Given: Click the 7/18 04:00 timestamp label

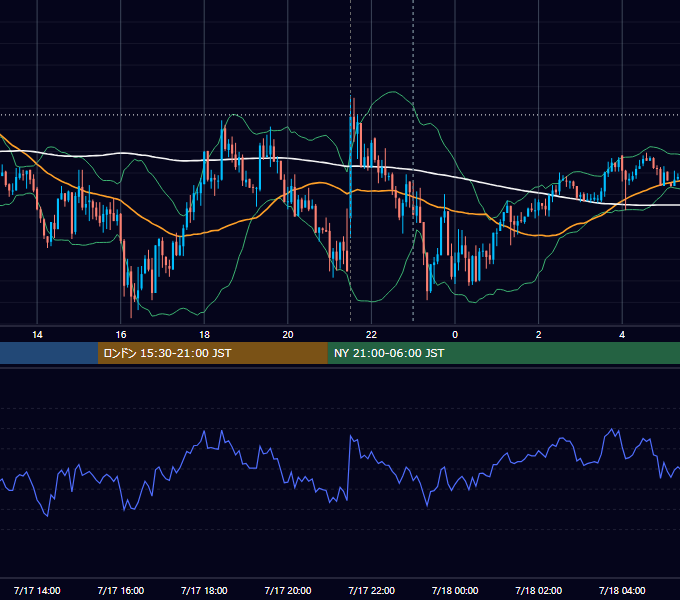Looking at the screenshot, I should tap(622, 590).
